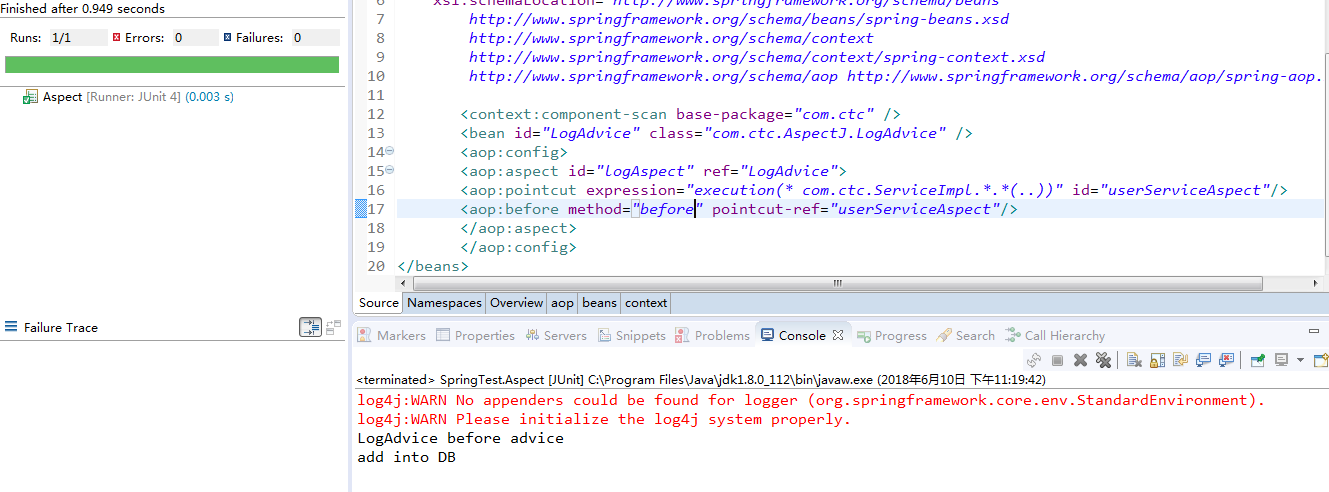
Task: Click the closing </beans> tag
Action: [433, 266]
